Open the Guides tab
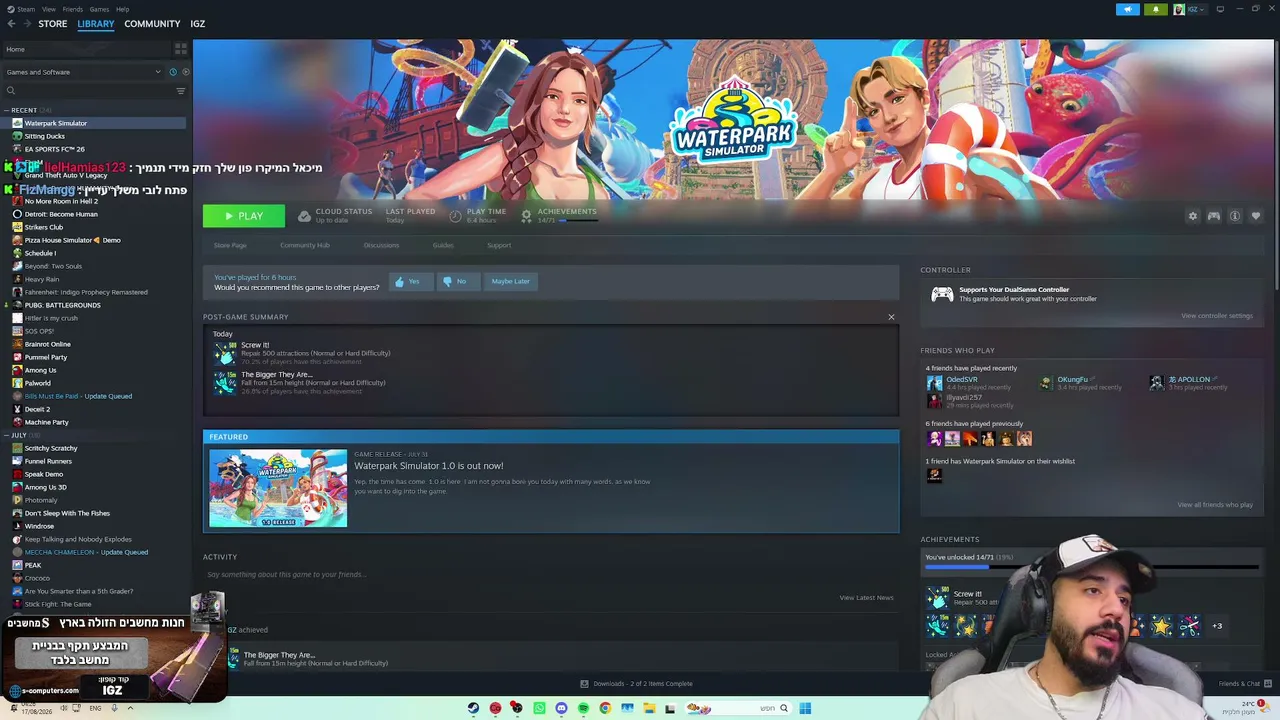Viewport: 1280px width, 720px height. point(443,245)
